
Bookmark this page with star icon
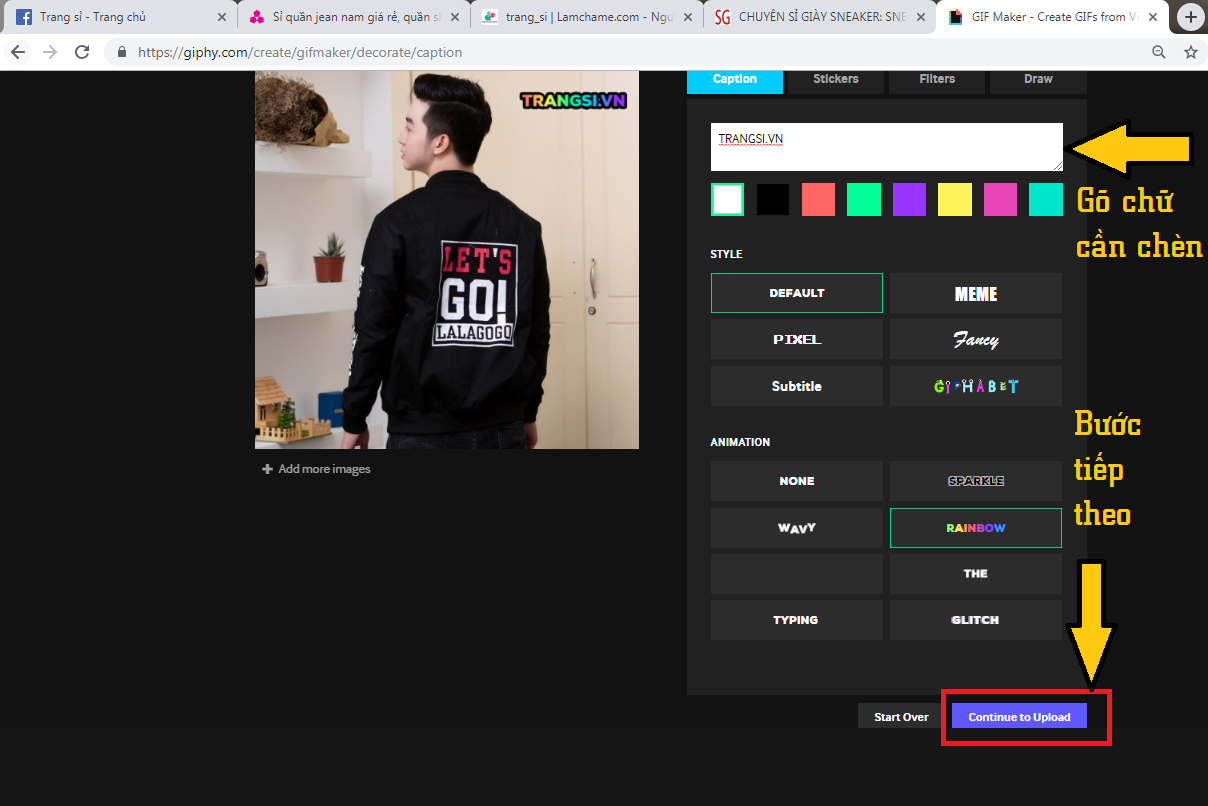(x=1190, y=52)
